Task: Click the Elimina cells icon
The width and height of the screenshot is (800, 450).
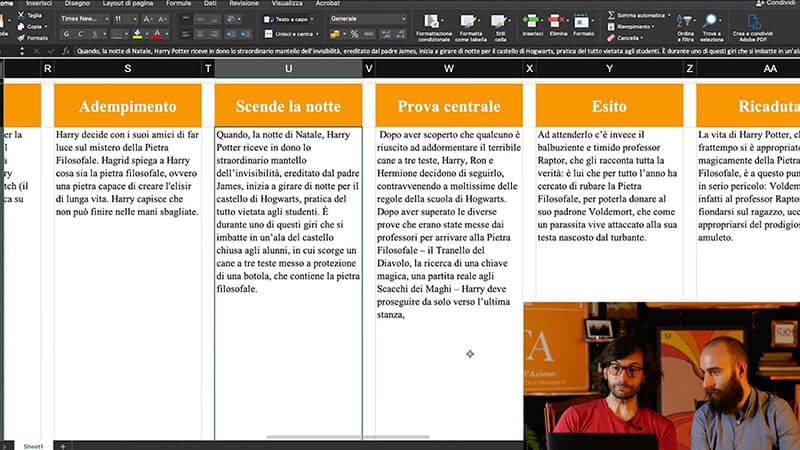Action: pos(556,21)
